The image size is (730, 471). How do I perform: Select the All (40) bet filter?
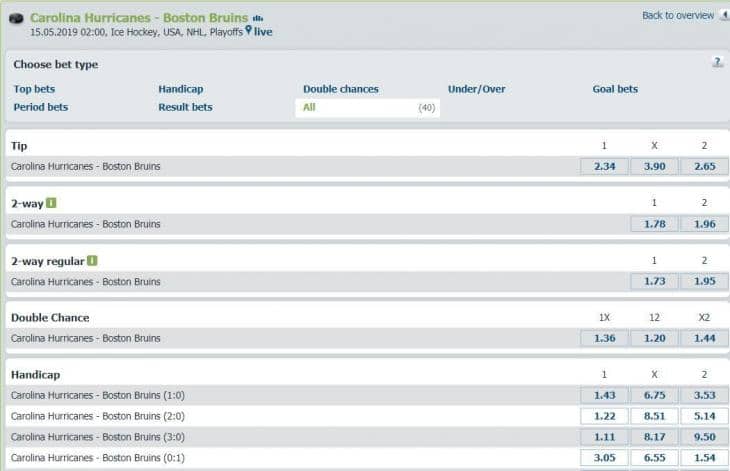367,107
